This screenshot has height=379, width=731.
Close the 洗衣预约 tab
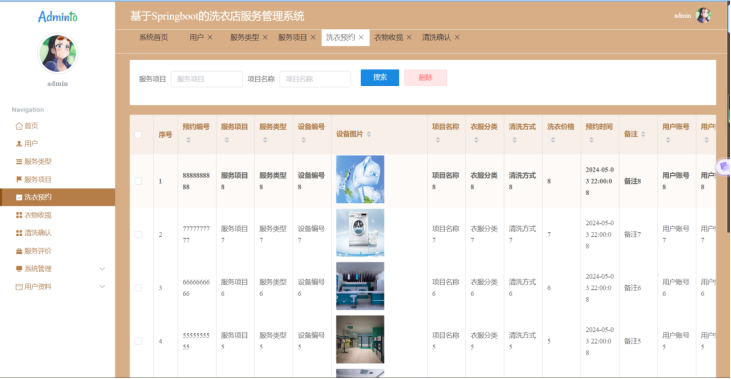pyautogui.click(x=361, y=37)
